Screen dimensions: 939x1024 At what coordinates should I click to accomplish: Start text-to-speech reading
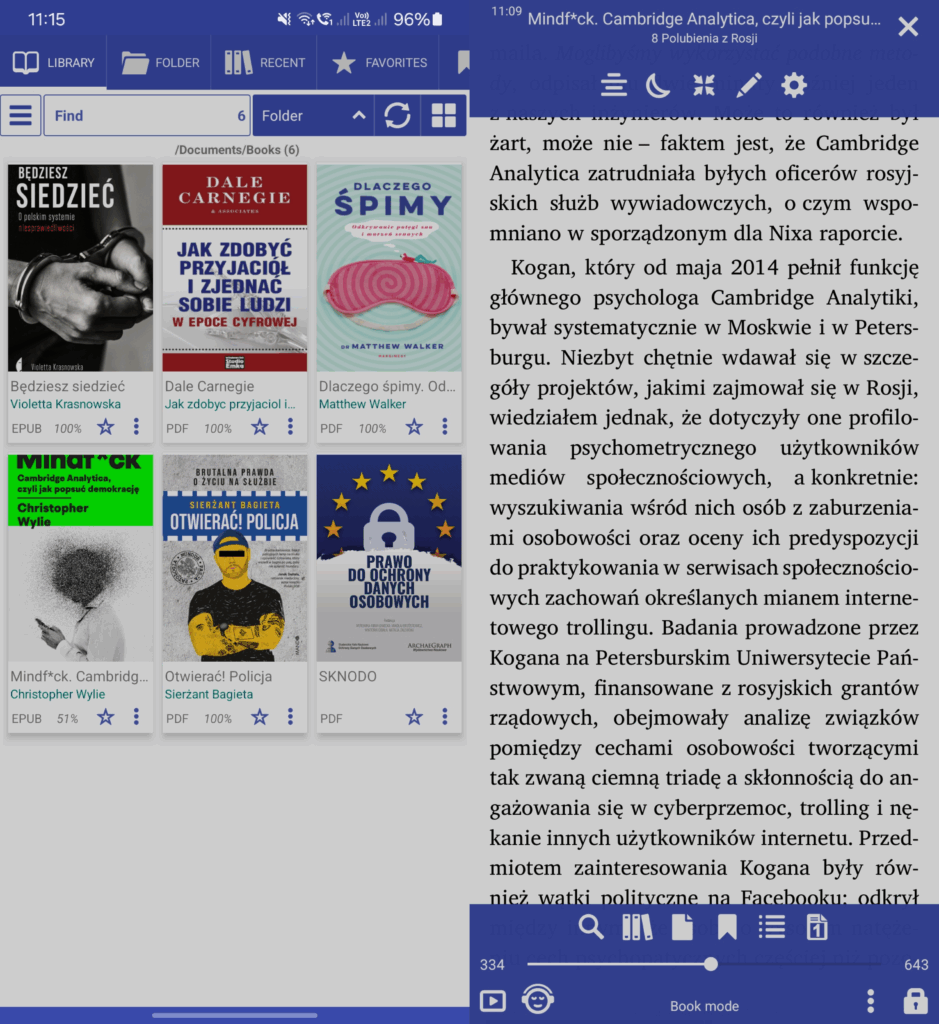538,999
